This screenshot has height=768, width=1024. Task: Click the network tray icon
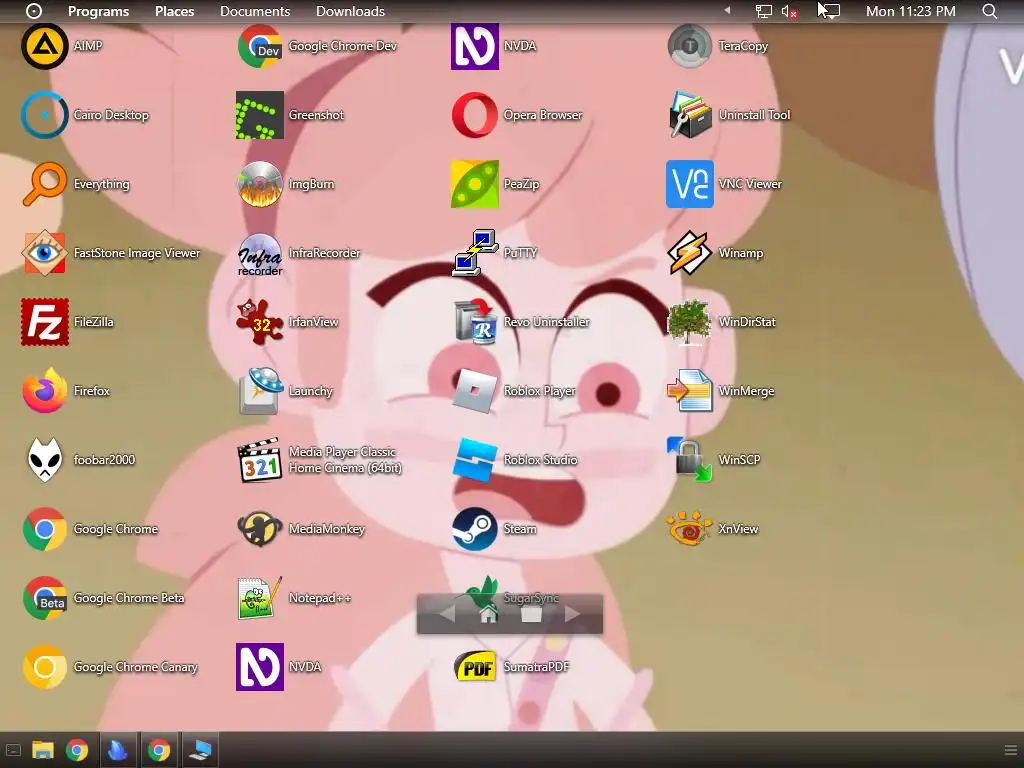[763, 11]
